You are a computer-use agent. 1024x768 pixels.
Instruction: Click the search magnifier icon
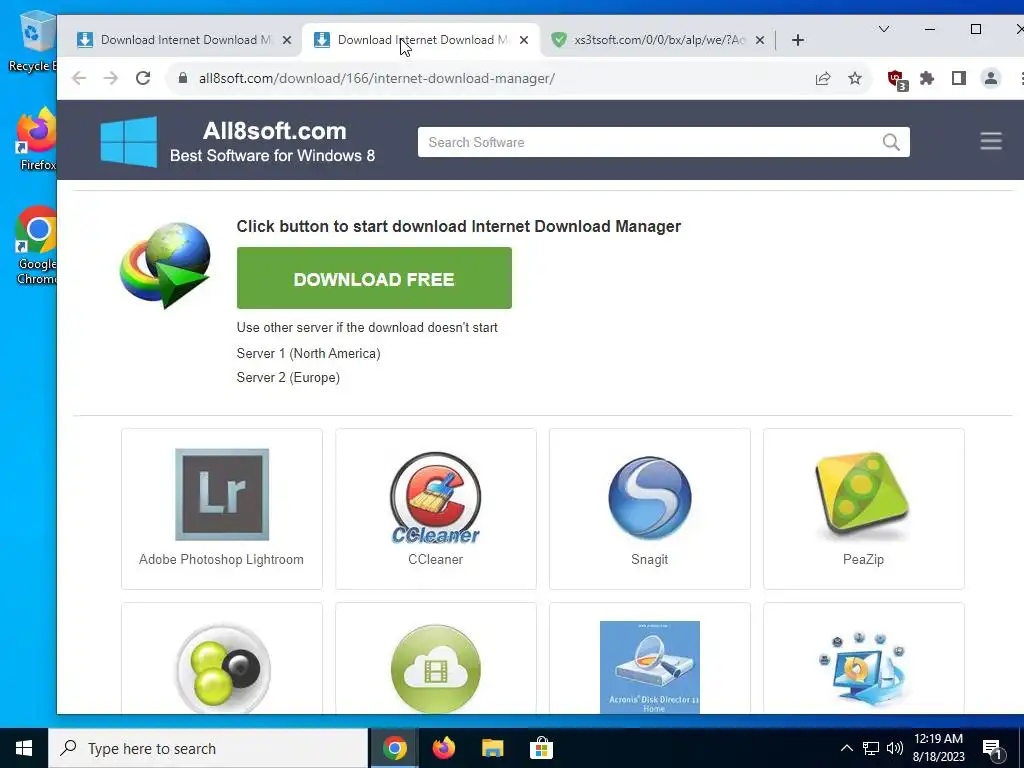coord(891,142)
